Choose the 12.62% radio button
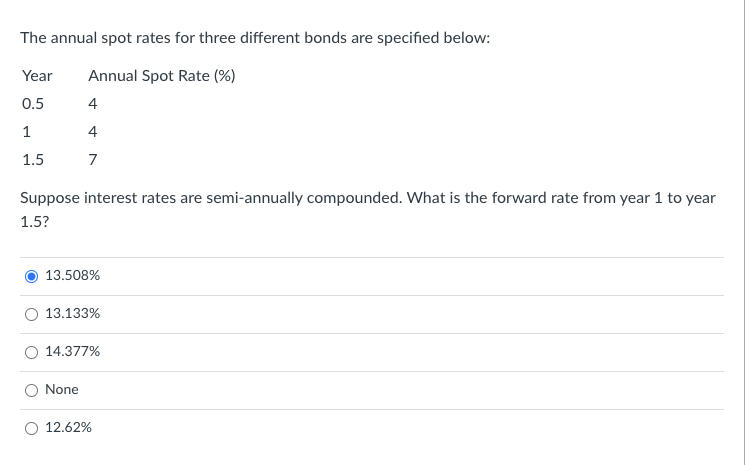 (32, 427)
